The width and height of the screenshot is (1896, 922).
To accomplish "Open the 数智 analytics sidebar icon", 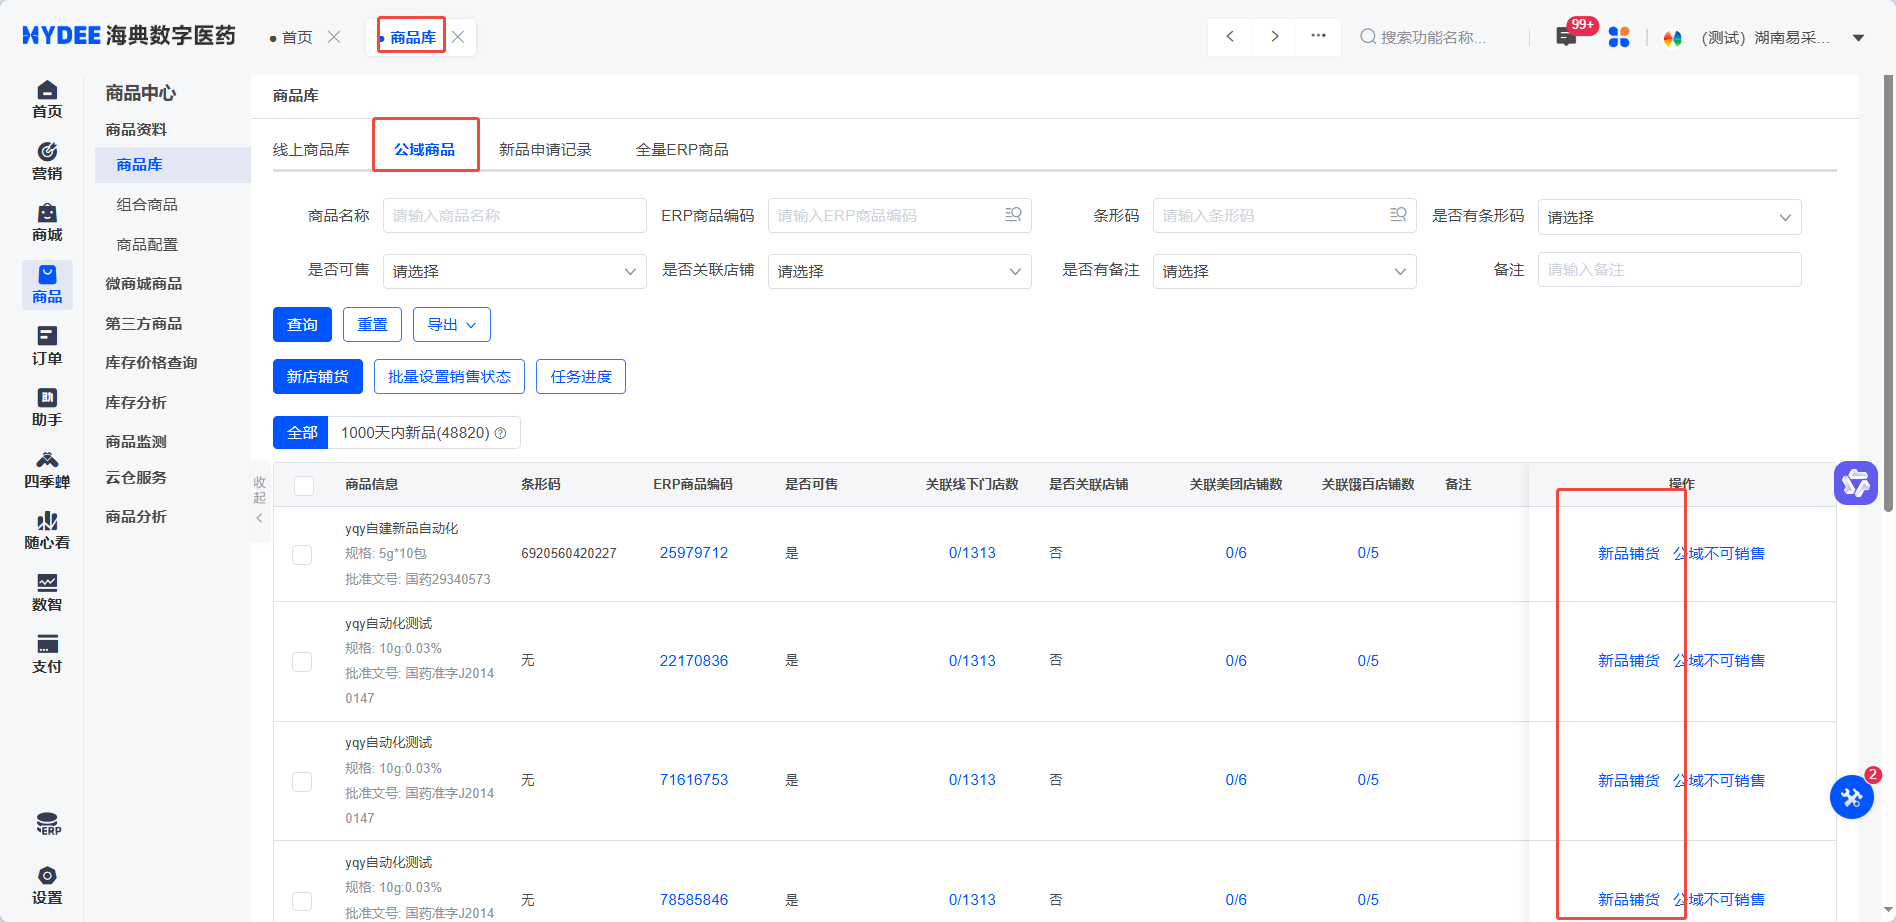I will coord(47,592).
